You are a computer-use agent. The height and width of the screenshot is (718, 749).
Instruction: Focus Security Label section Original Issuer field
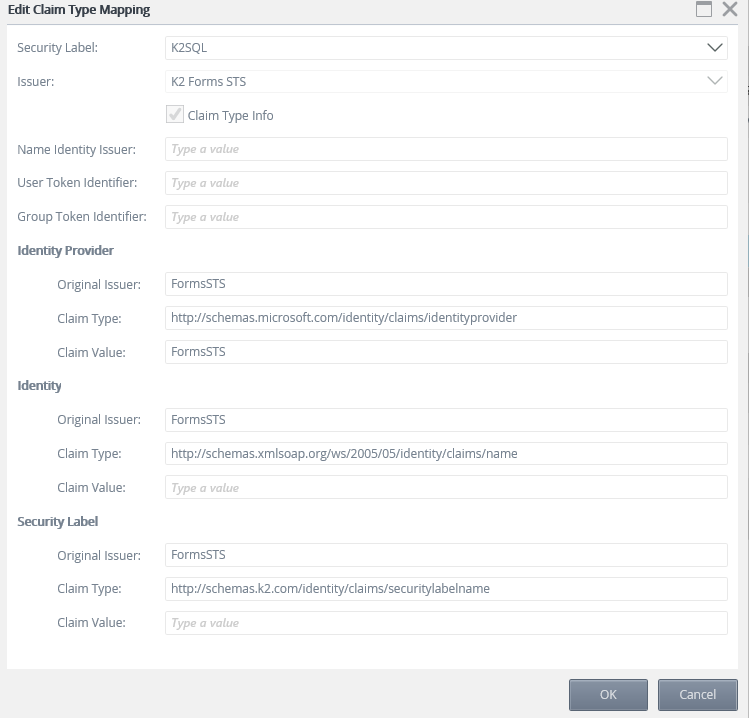(446, 555)
